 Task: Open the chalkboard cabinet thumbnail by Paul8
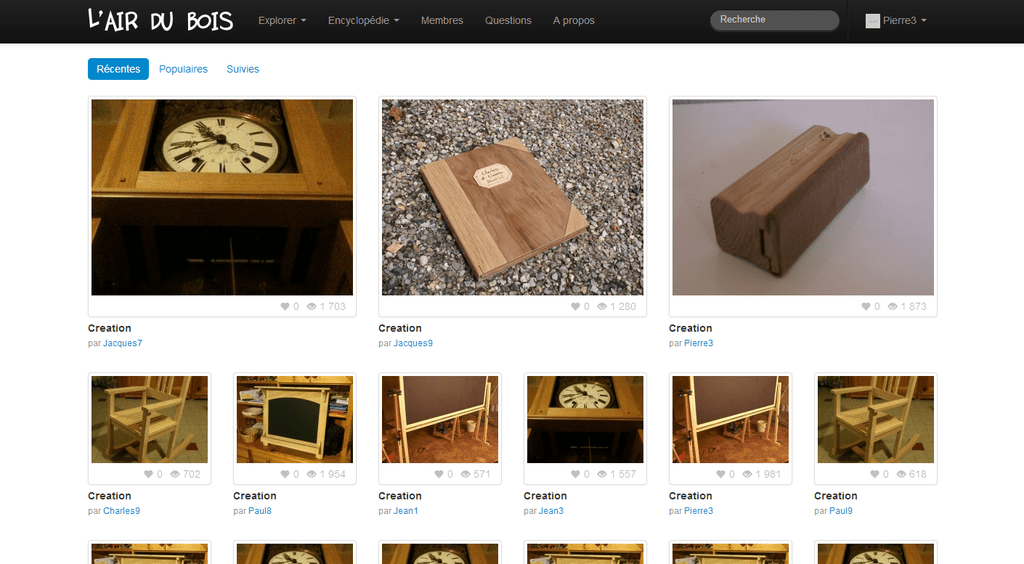click(295, 419)
